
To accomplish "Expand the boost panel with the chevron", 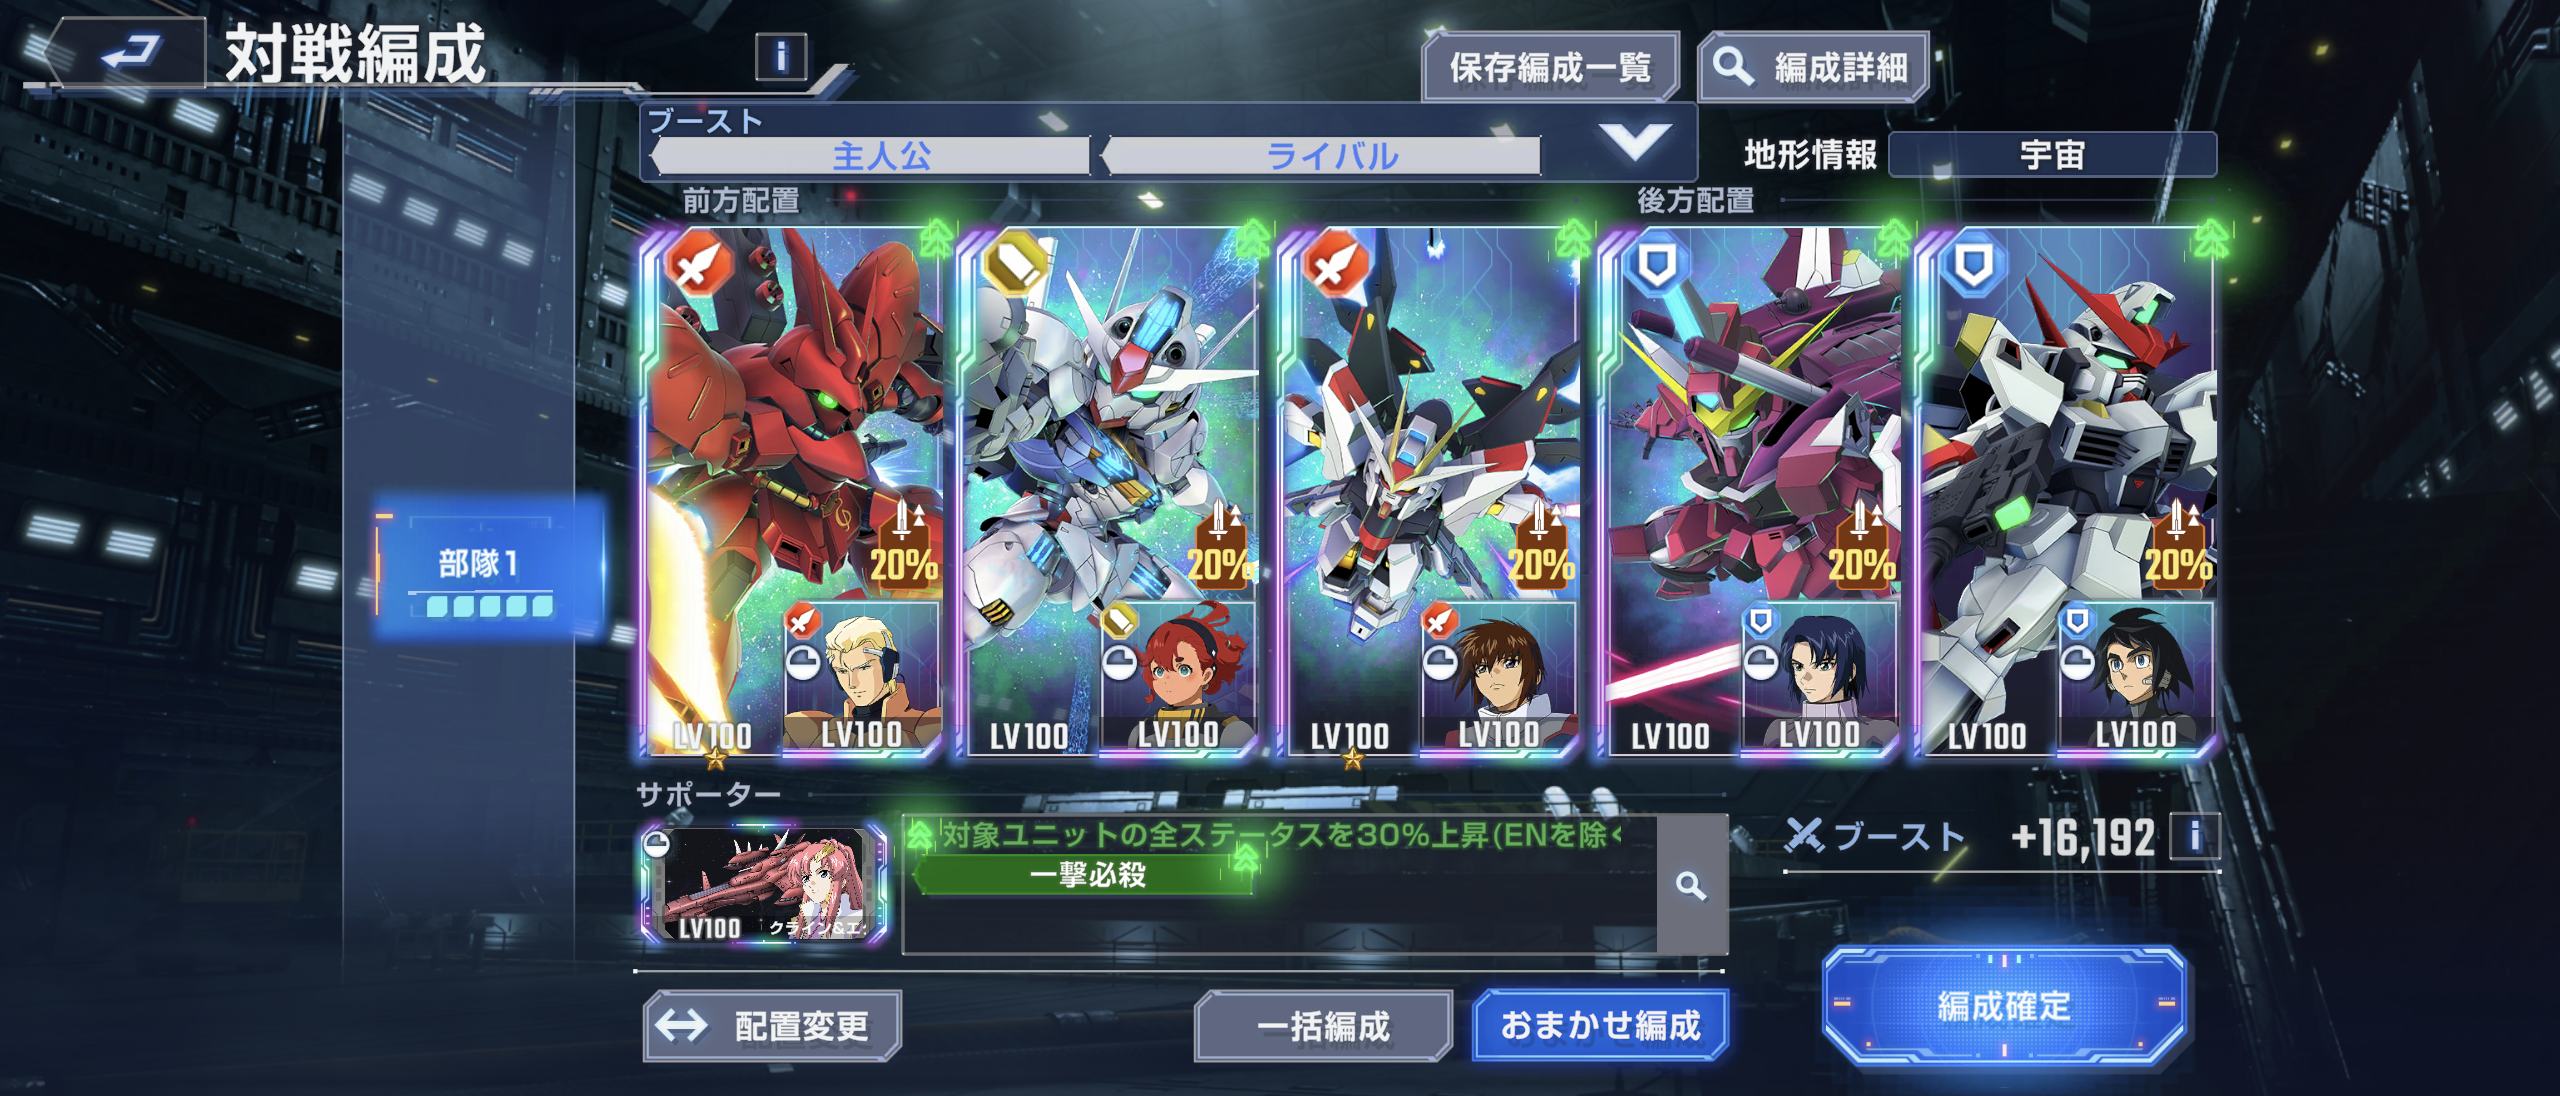I will click(x=1635, y=141).
